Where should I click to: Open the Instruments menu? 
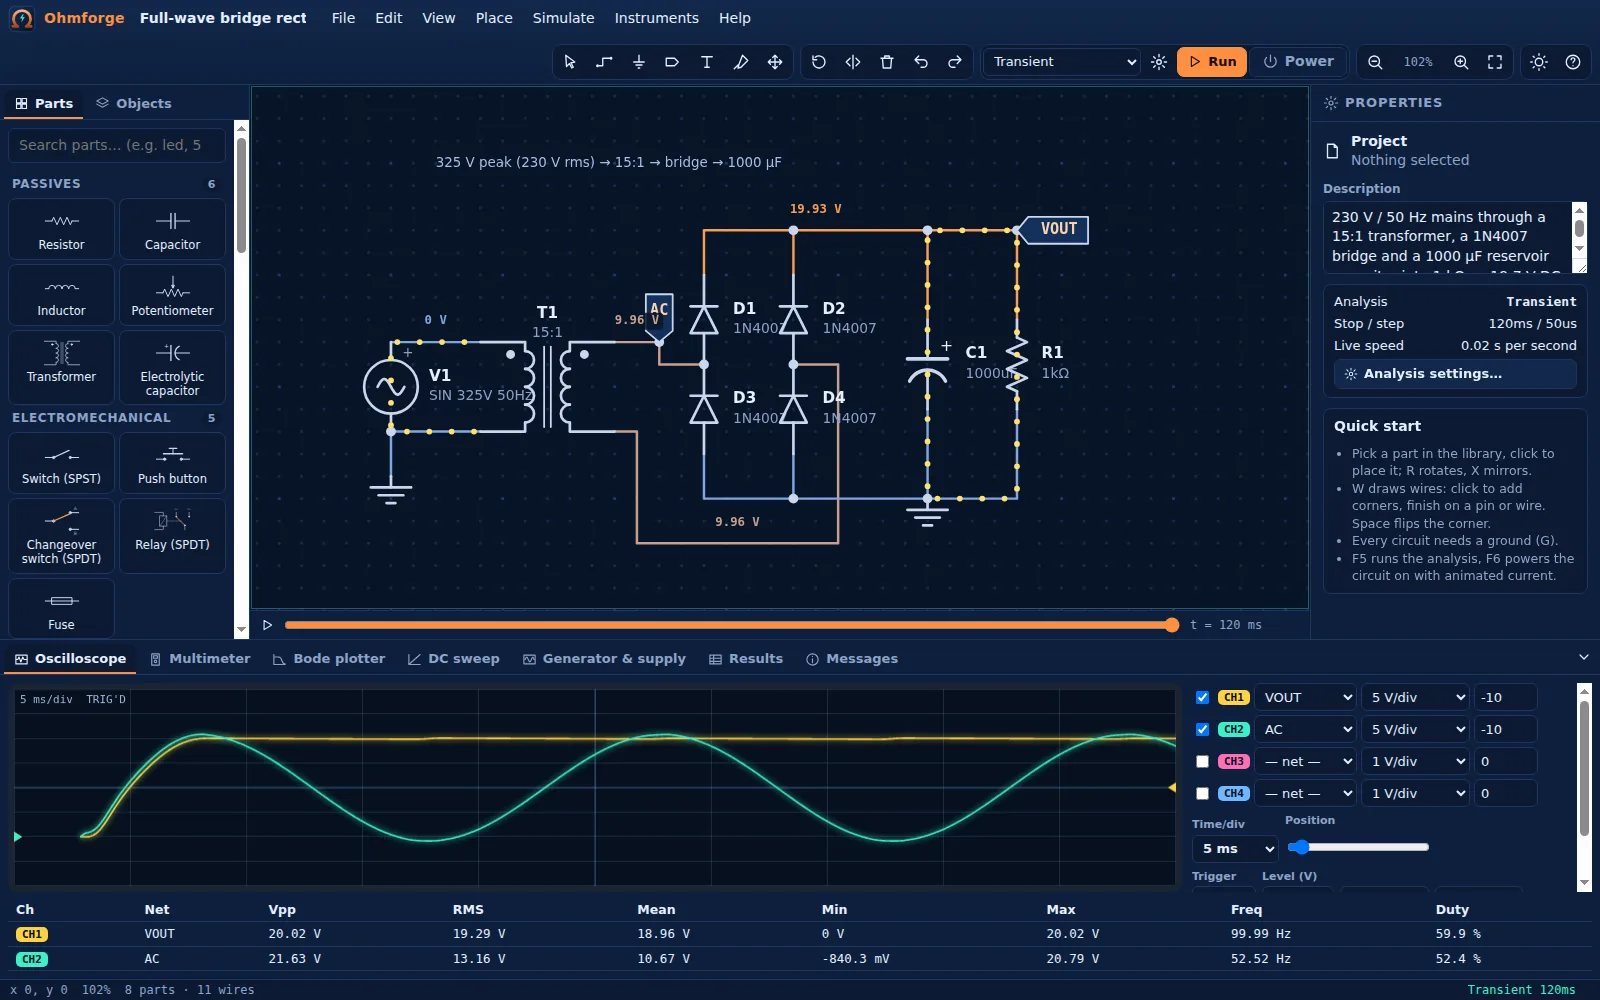pos(656,18)
